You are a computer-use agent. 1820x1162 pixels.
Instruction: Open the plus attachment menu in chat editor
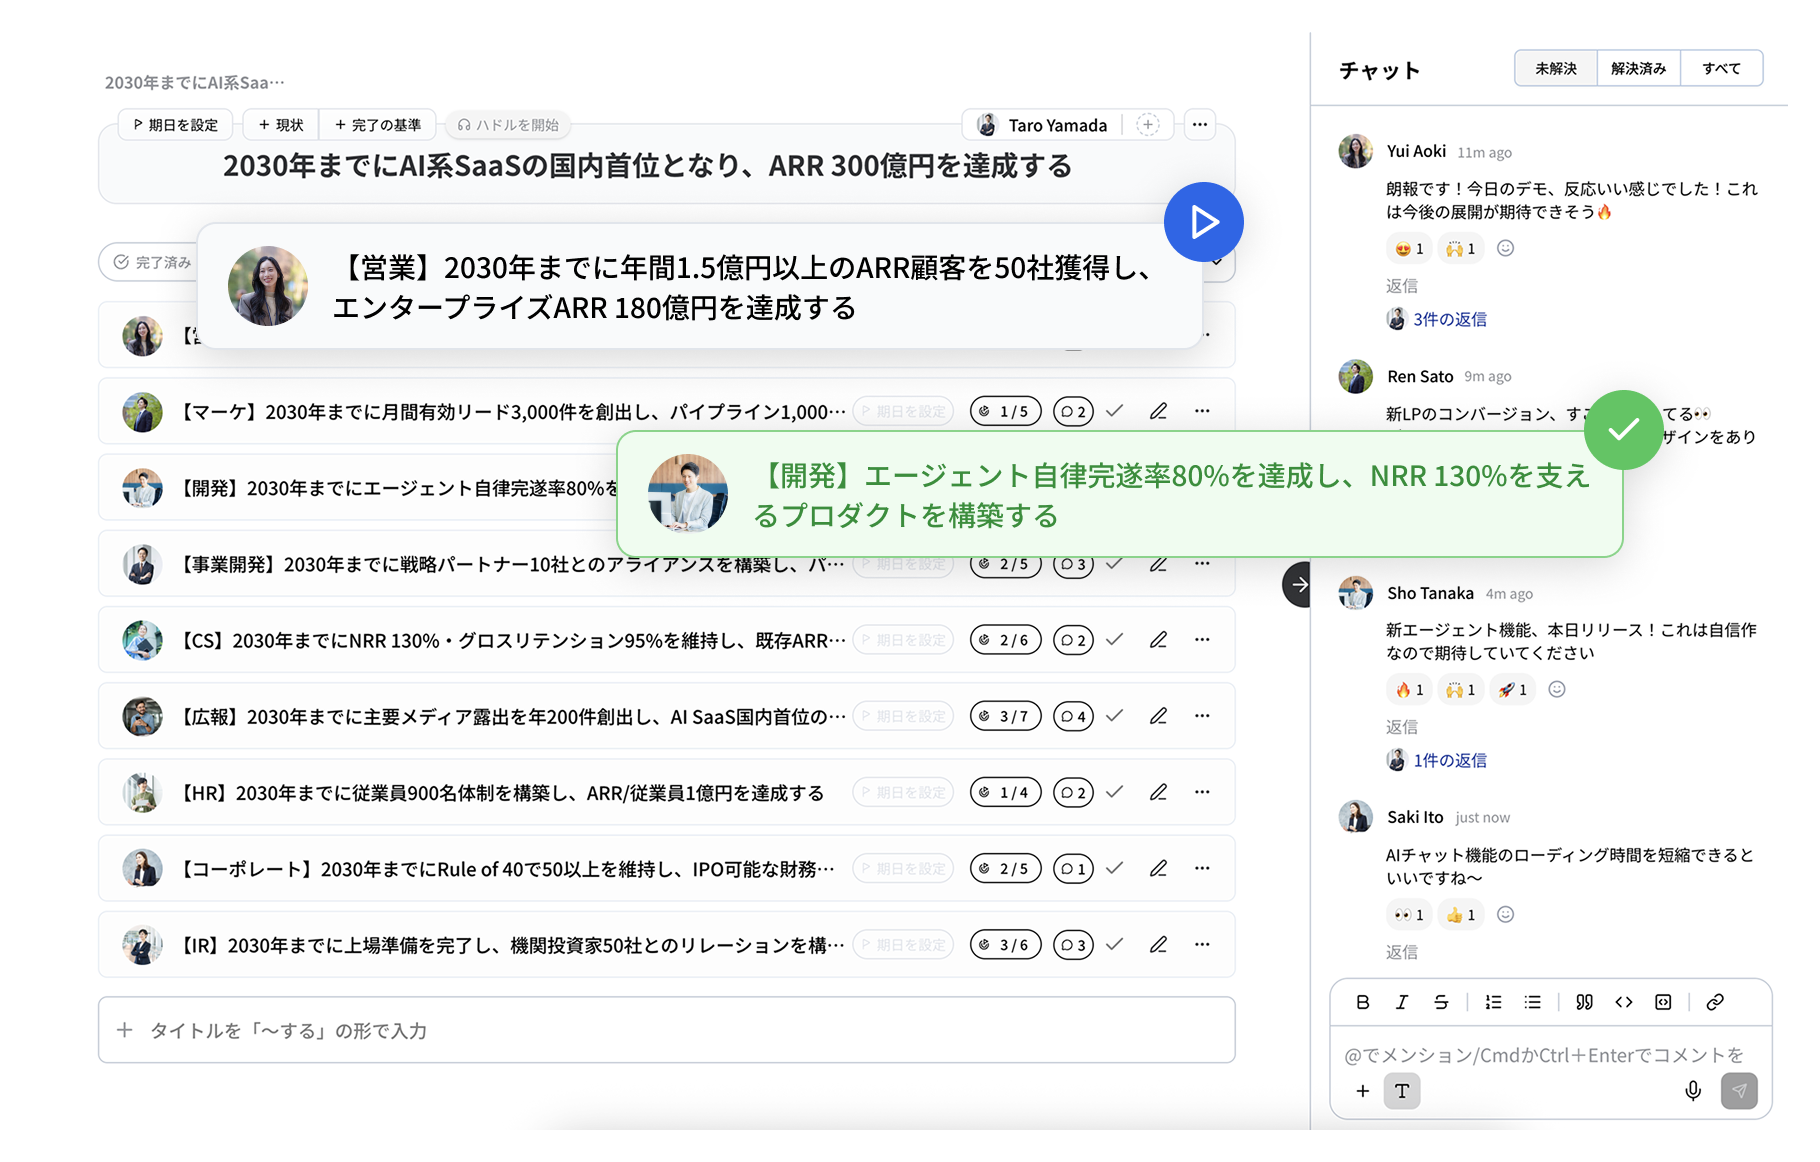pos(1362,1091)
